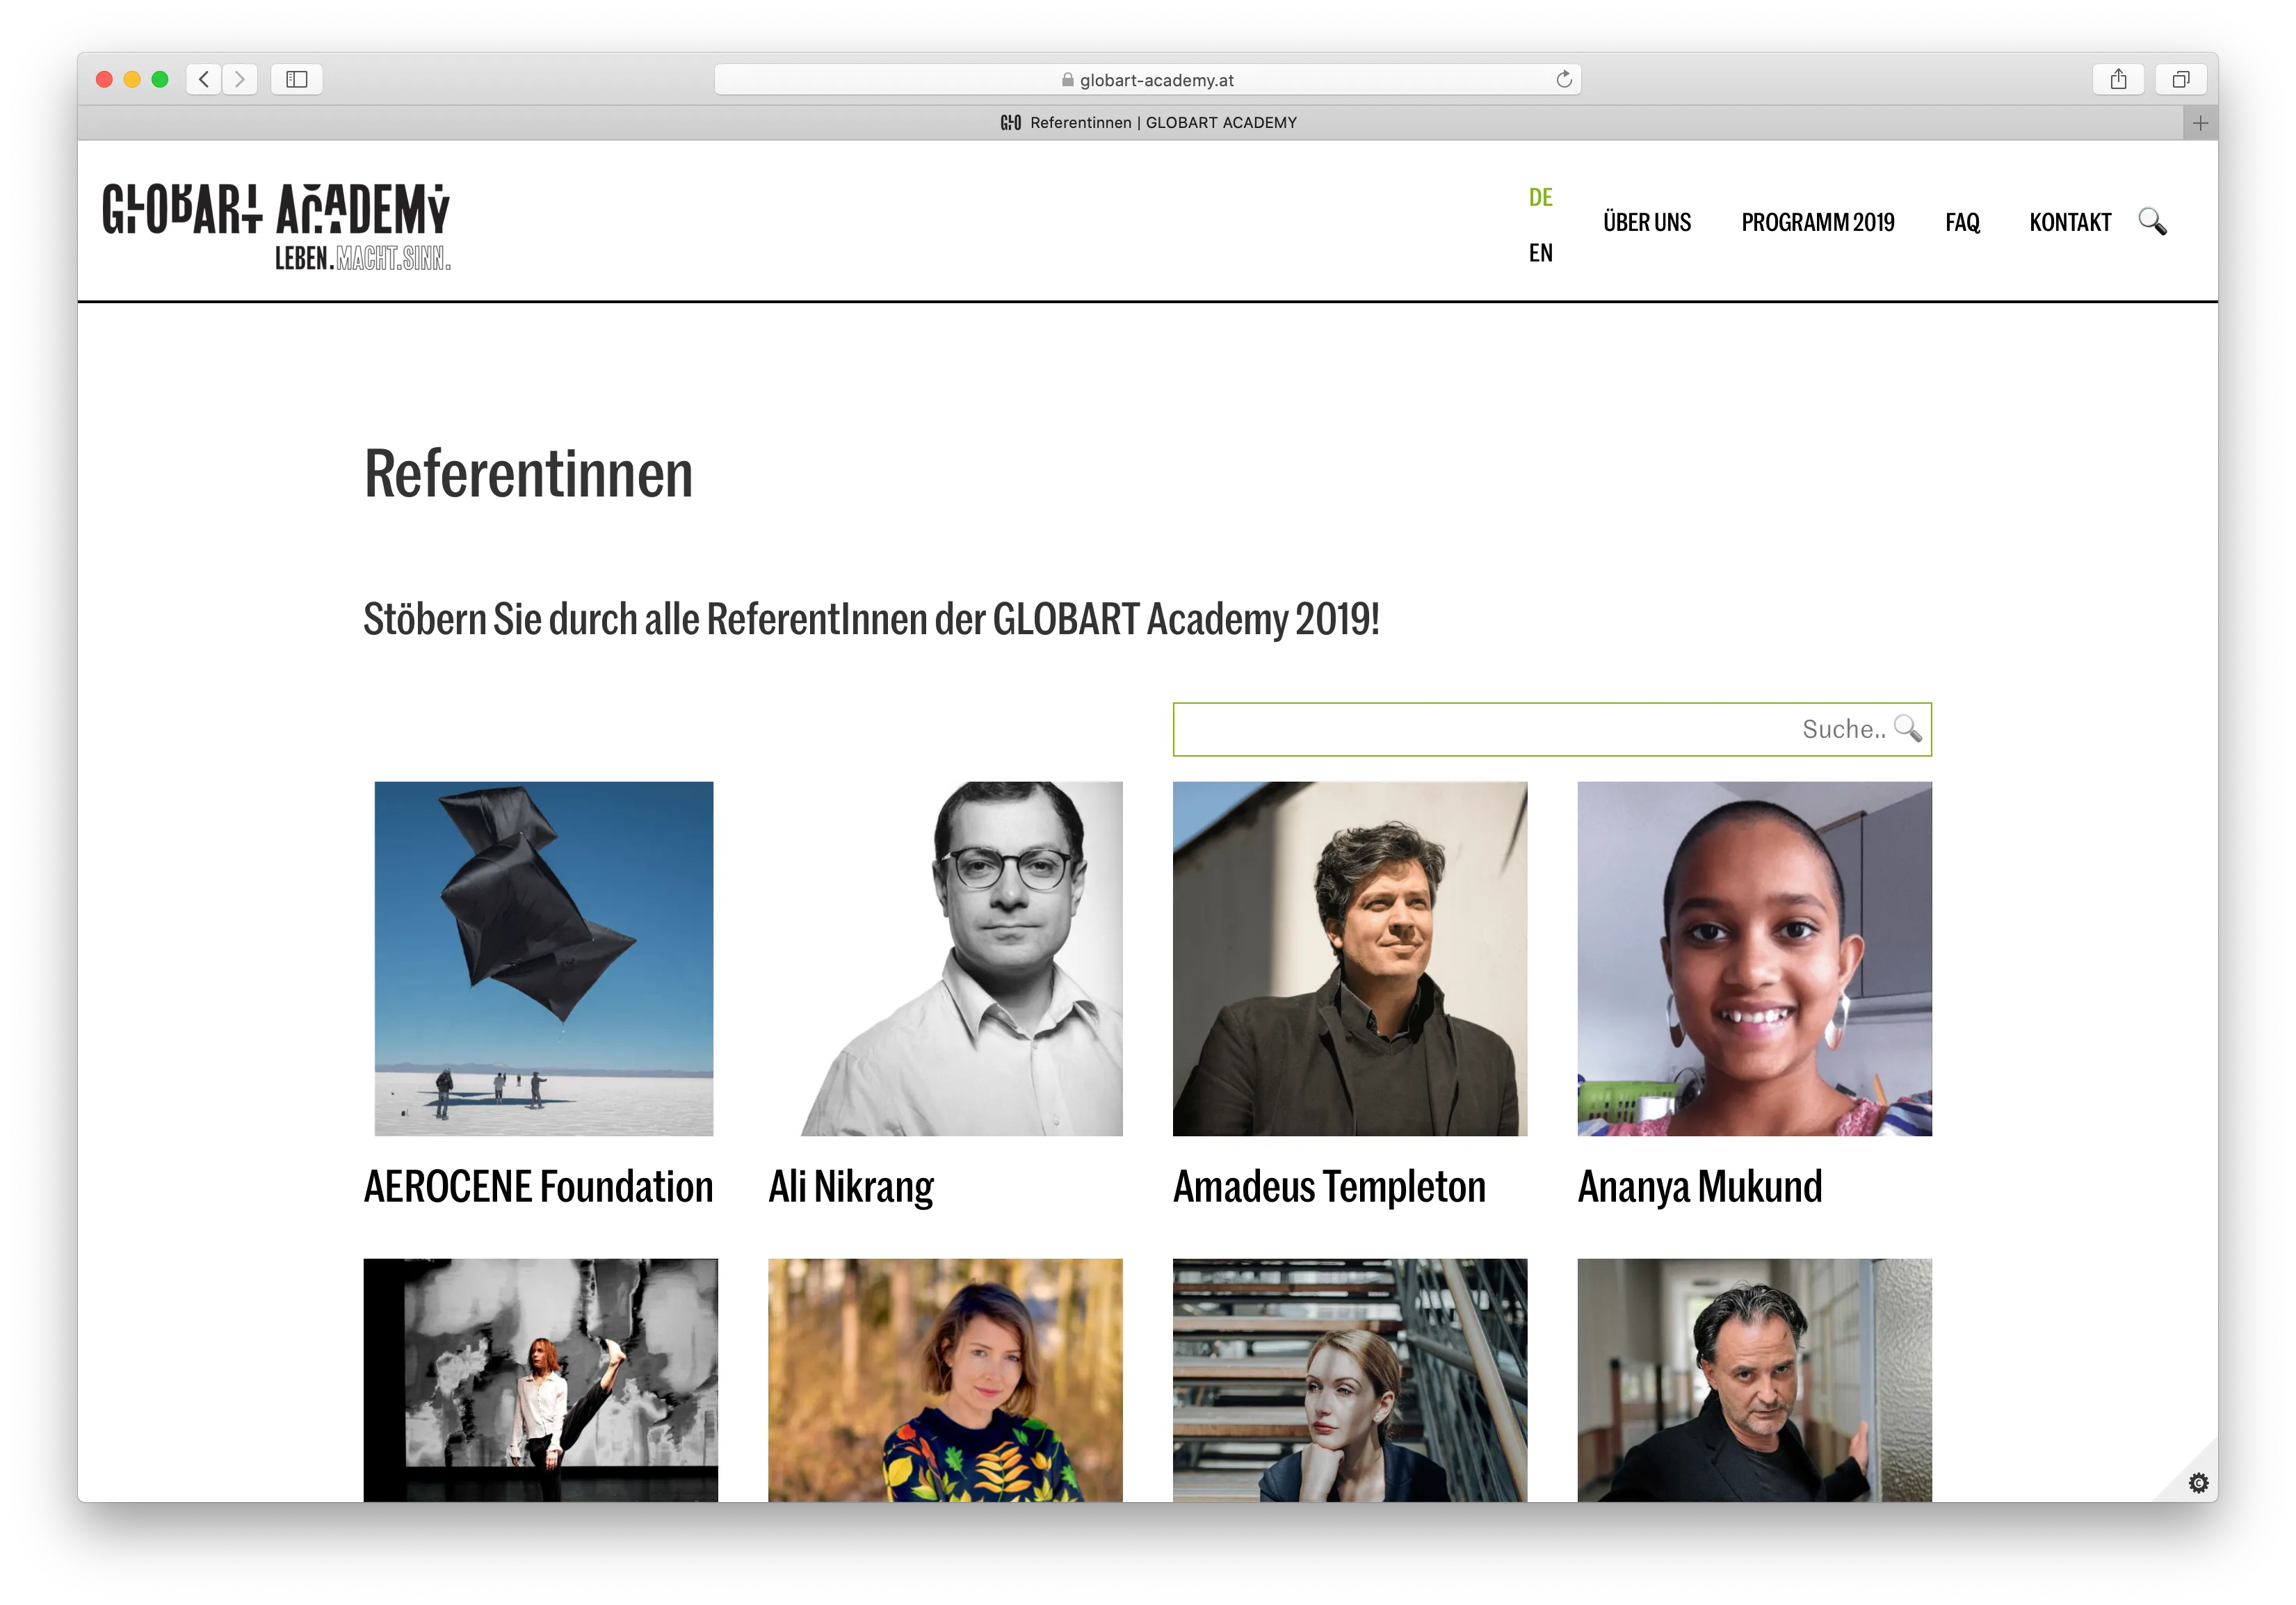Click the Safari back arrow button
This screenshot has height=1605, width=2296.
tap(204, 79)
